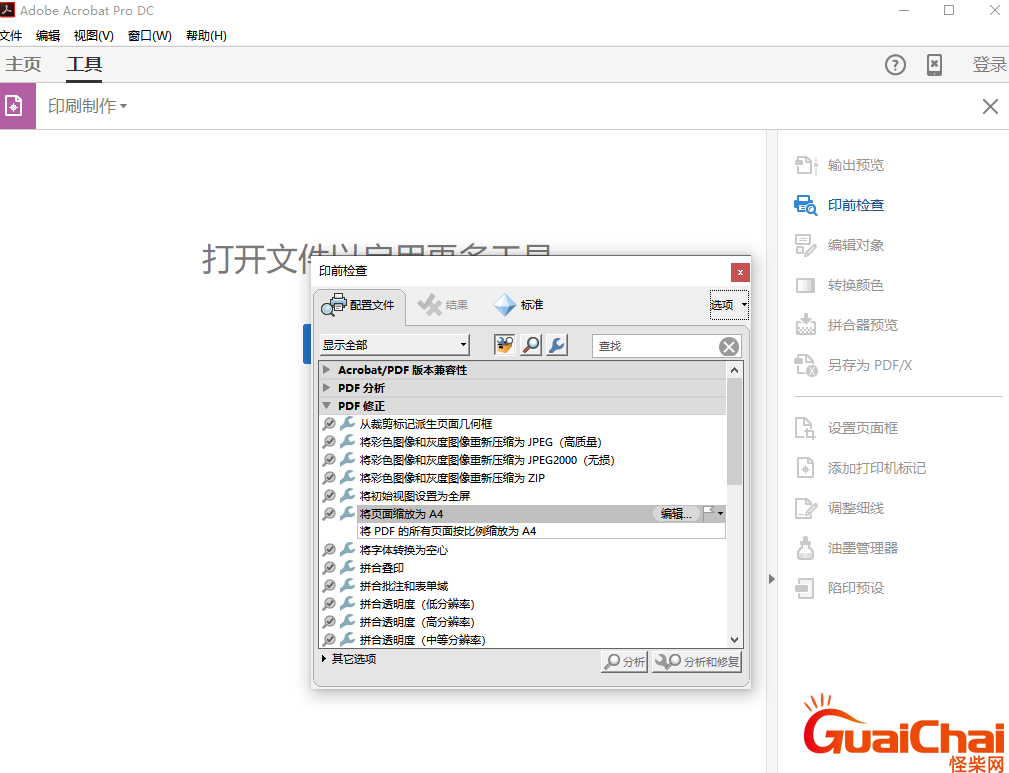Click the 分析和修复 button
The image size is (1009, 773).
click(697, 662)
